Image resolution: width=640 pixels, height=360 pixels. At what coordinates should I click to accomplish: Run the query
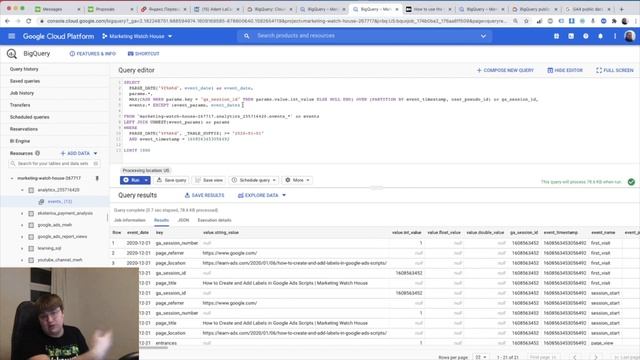click(x=131, y=180)
